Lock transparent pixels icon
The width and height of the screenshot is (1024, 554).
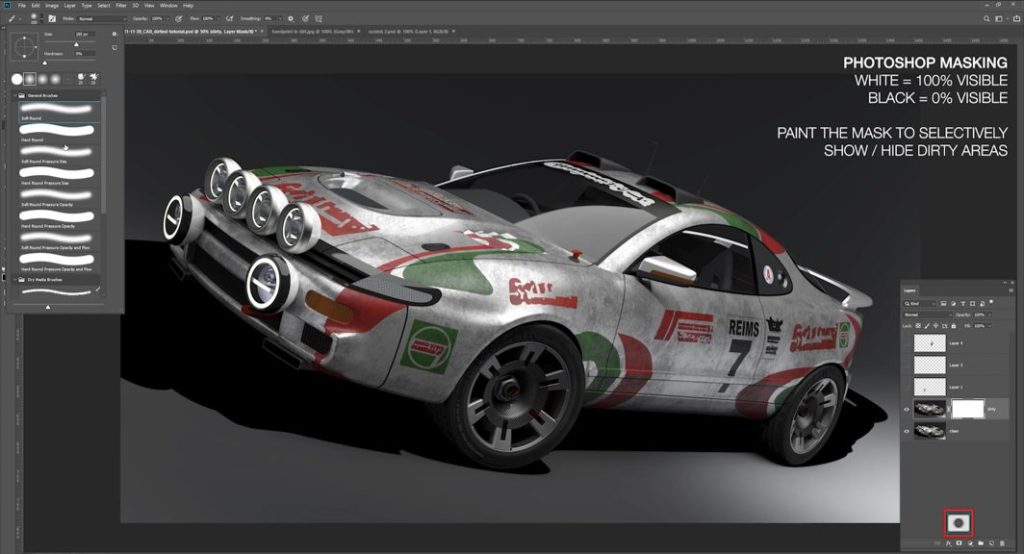pos(918,326)
